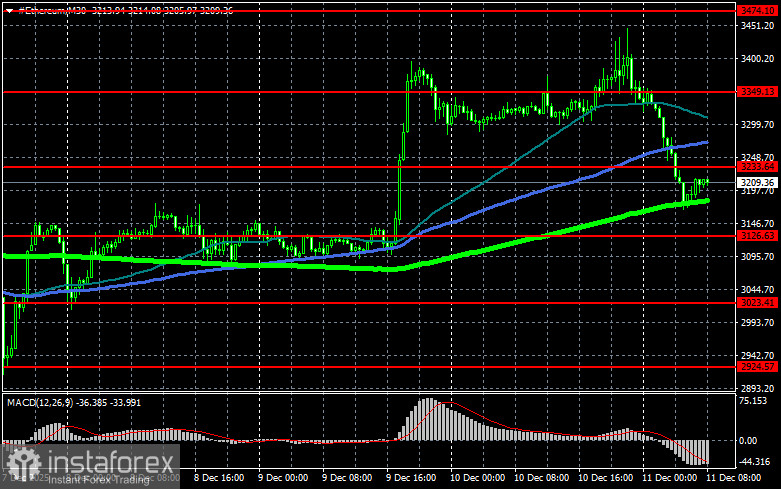
Task: Click the 11 Dec 08:00 time label
Action: [733, 478]
